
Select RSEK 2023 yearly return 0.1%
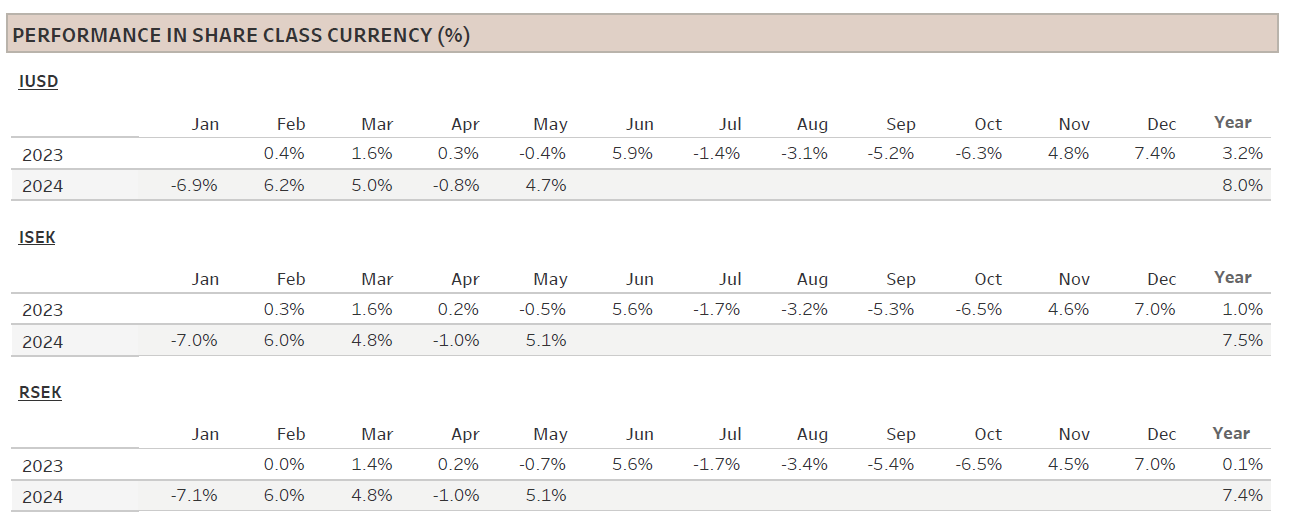click(x=1244, y=465)
